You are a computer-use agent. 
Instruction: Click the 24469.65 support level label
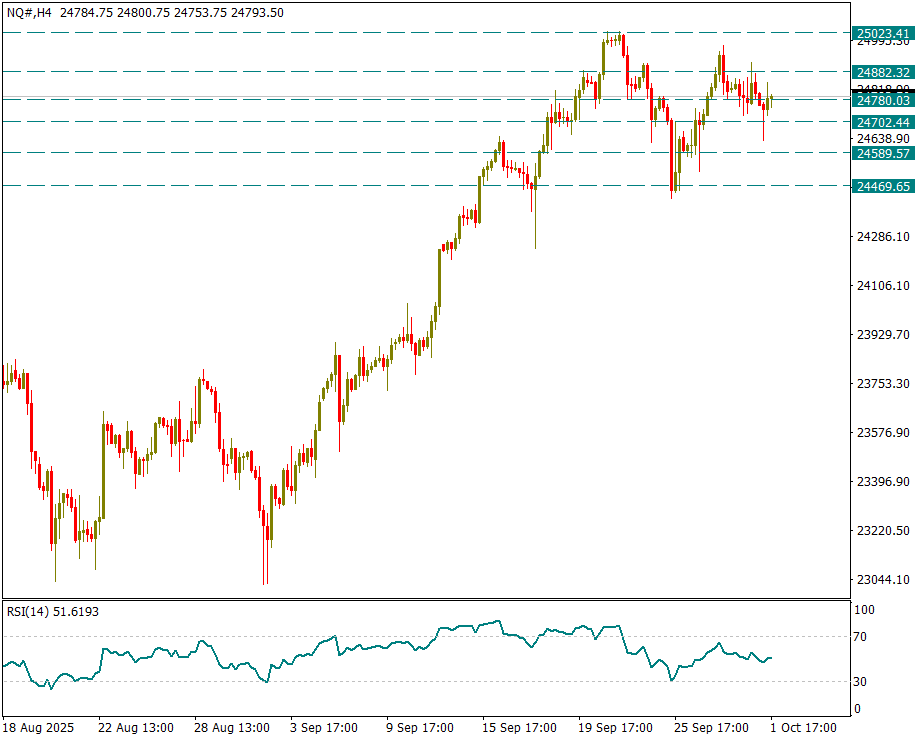point(883,186)
